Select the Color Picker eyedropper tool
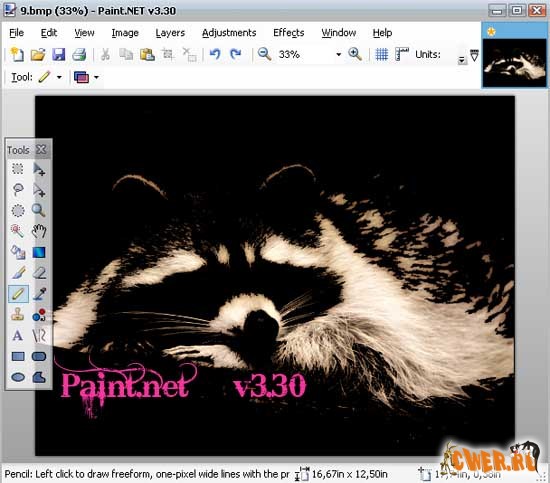 pyautogui.click(x=39, y=294)
